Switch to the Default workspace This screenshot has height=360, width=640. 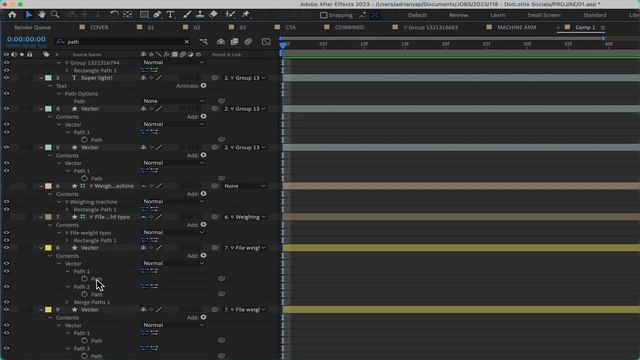point(417,15)
